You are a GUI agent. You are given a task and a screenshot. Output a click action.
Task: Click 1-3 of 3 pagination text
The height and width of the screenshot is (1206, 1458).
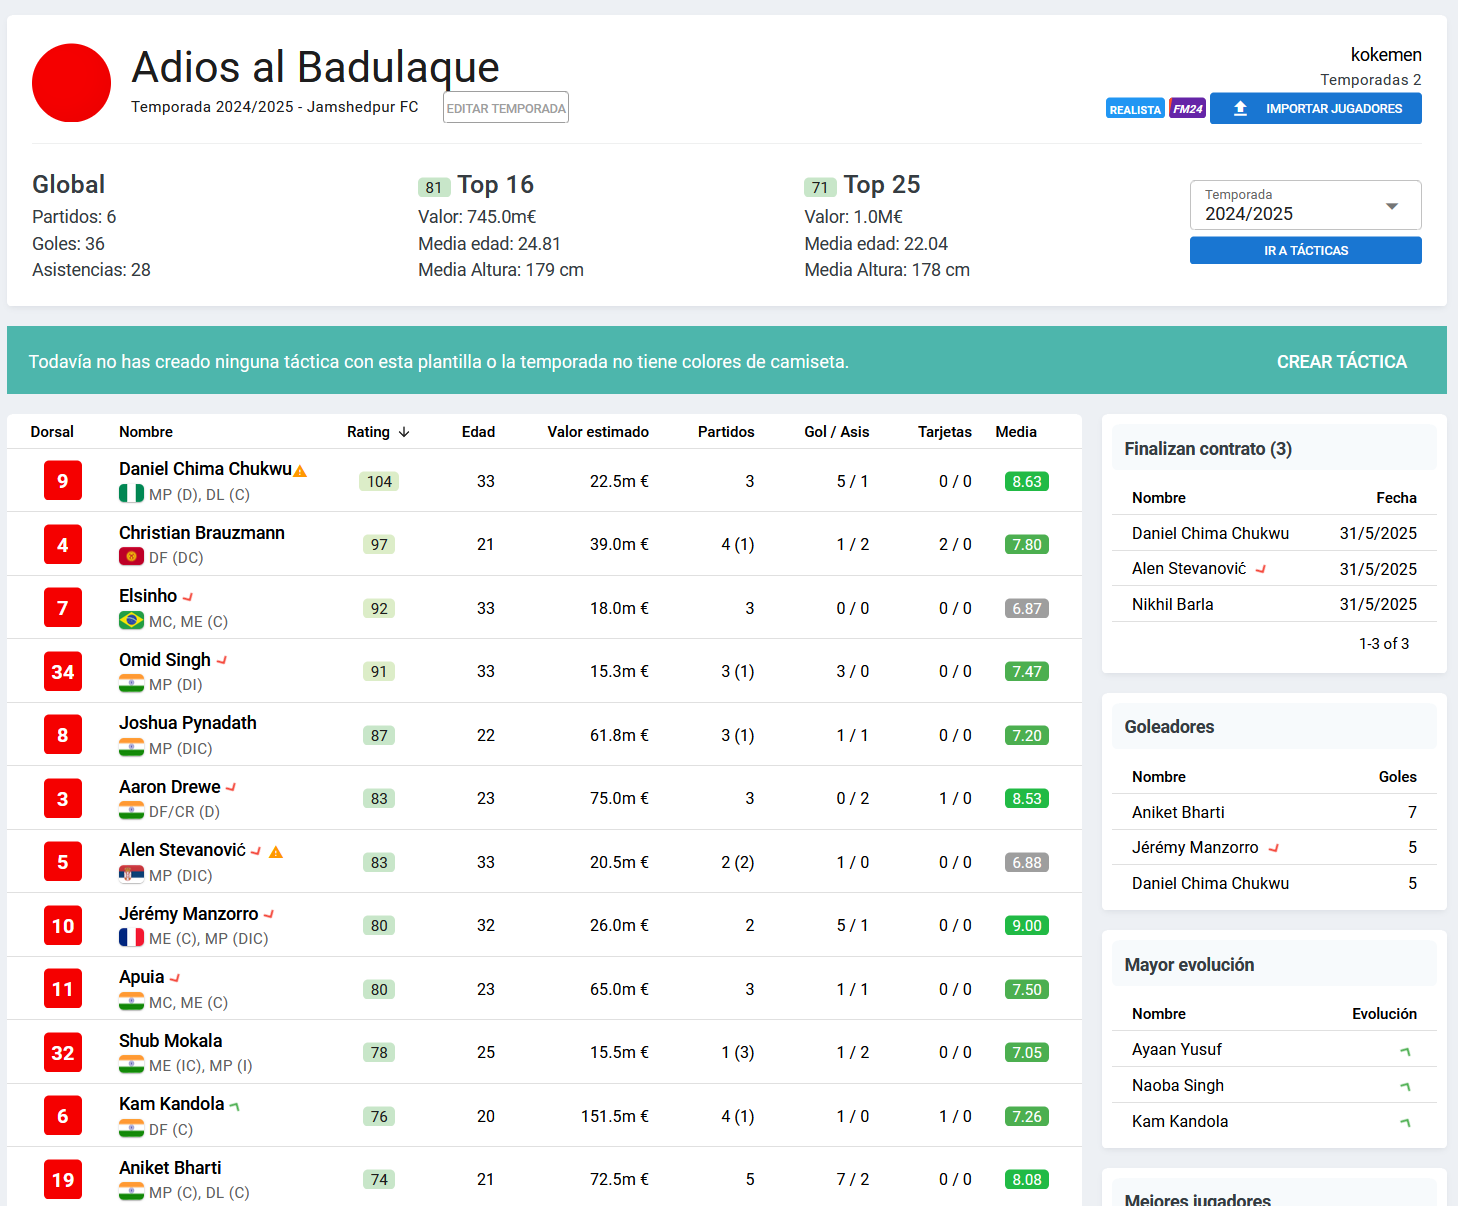click(1384, 644)
